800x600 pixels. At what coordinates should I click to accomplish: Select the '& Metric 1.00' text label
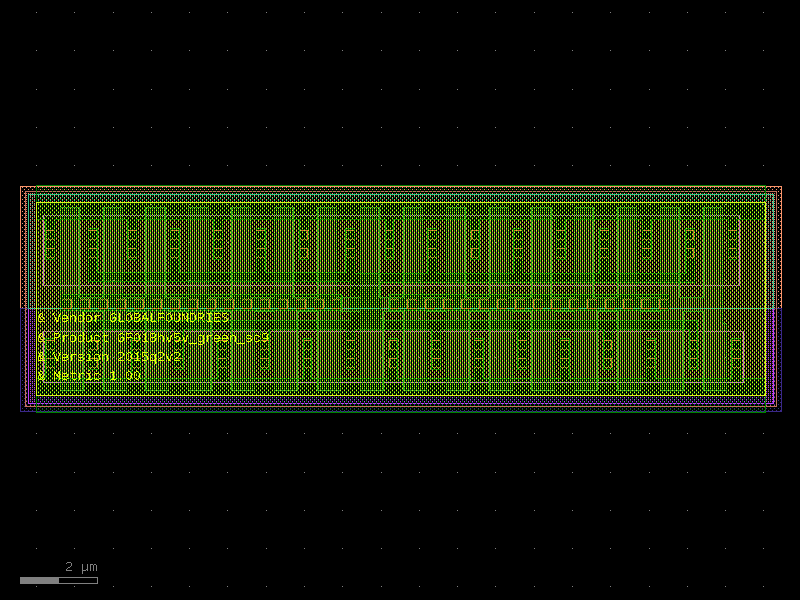(89, 376)
